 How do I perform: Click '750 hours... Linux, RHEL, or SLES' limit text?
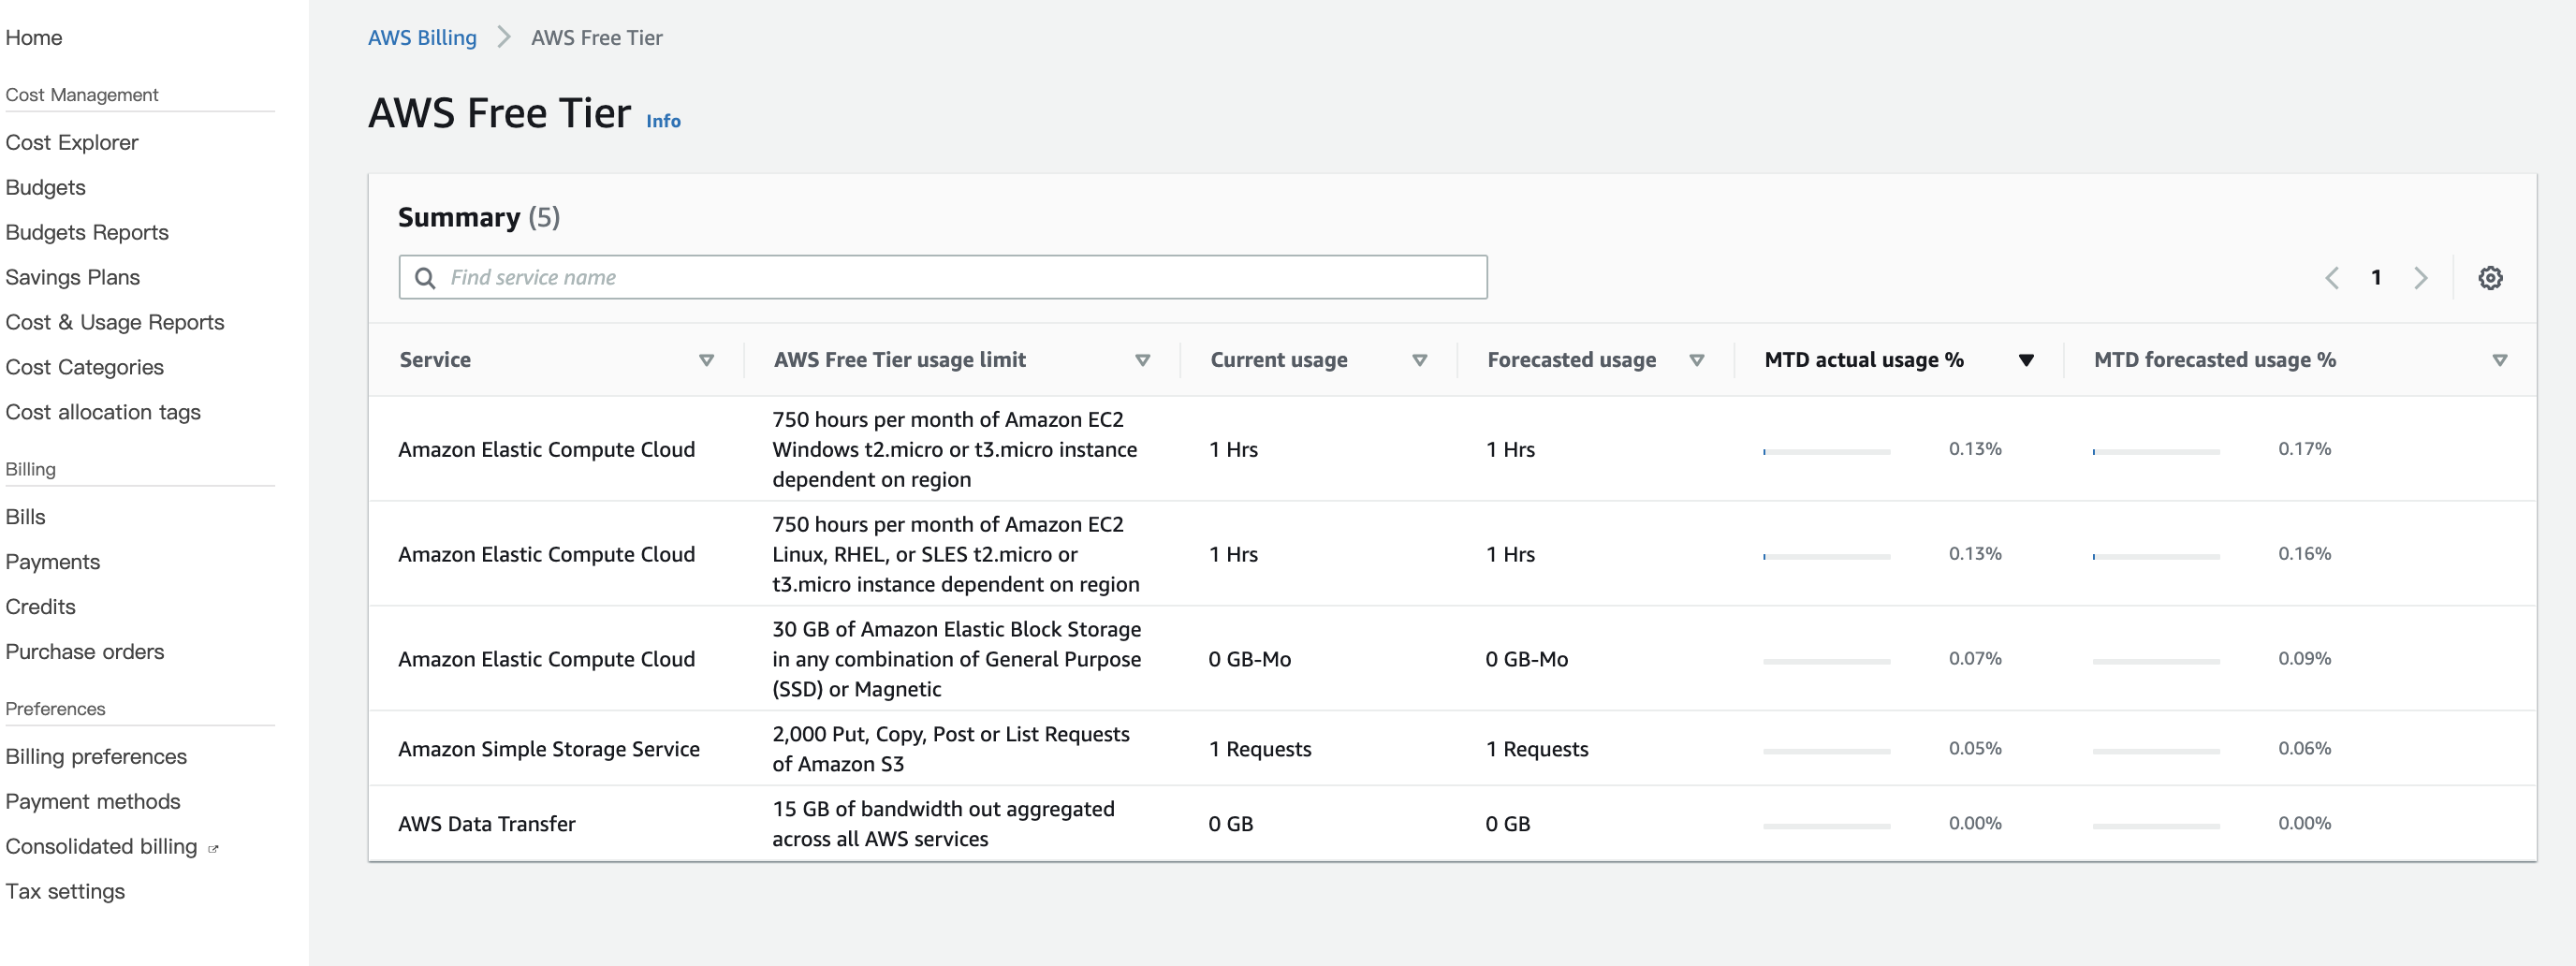pyautogui.click(x=956, y=555)
